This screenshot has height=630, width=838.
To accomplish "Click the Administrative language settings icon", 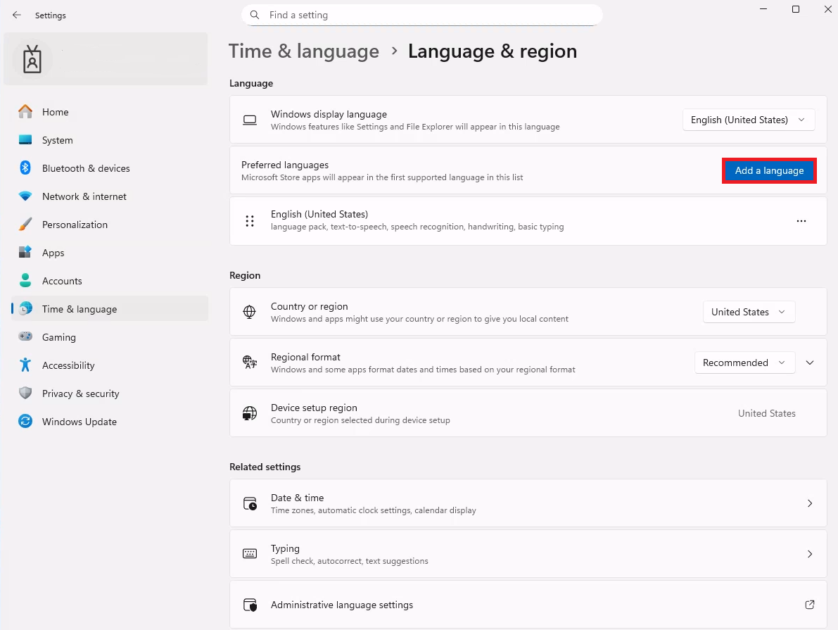I will pos(250,604).
